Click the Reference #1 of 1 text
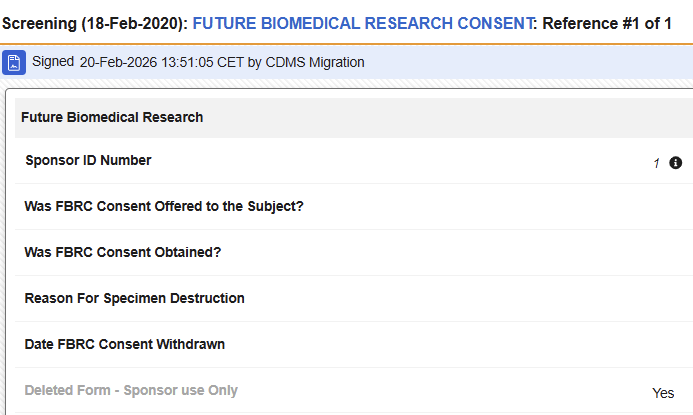This screenshot has width=693, height=415. [607, 23]
